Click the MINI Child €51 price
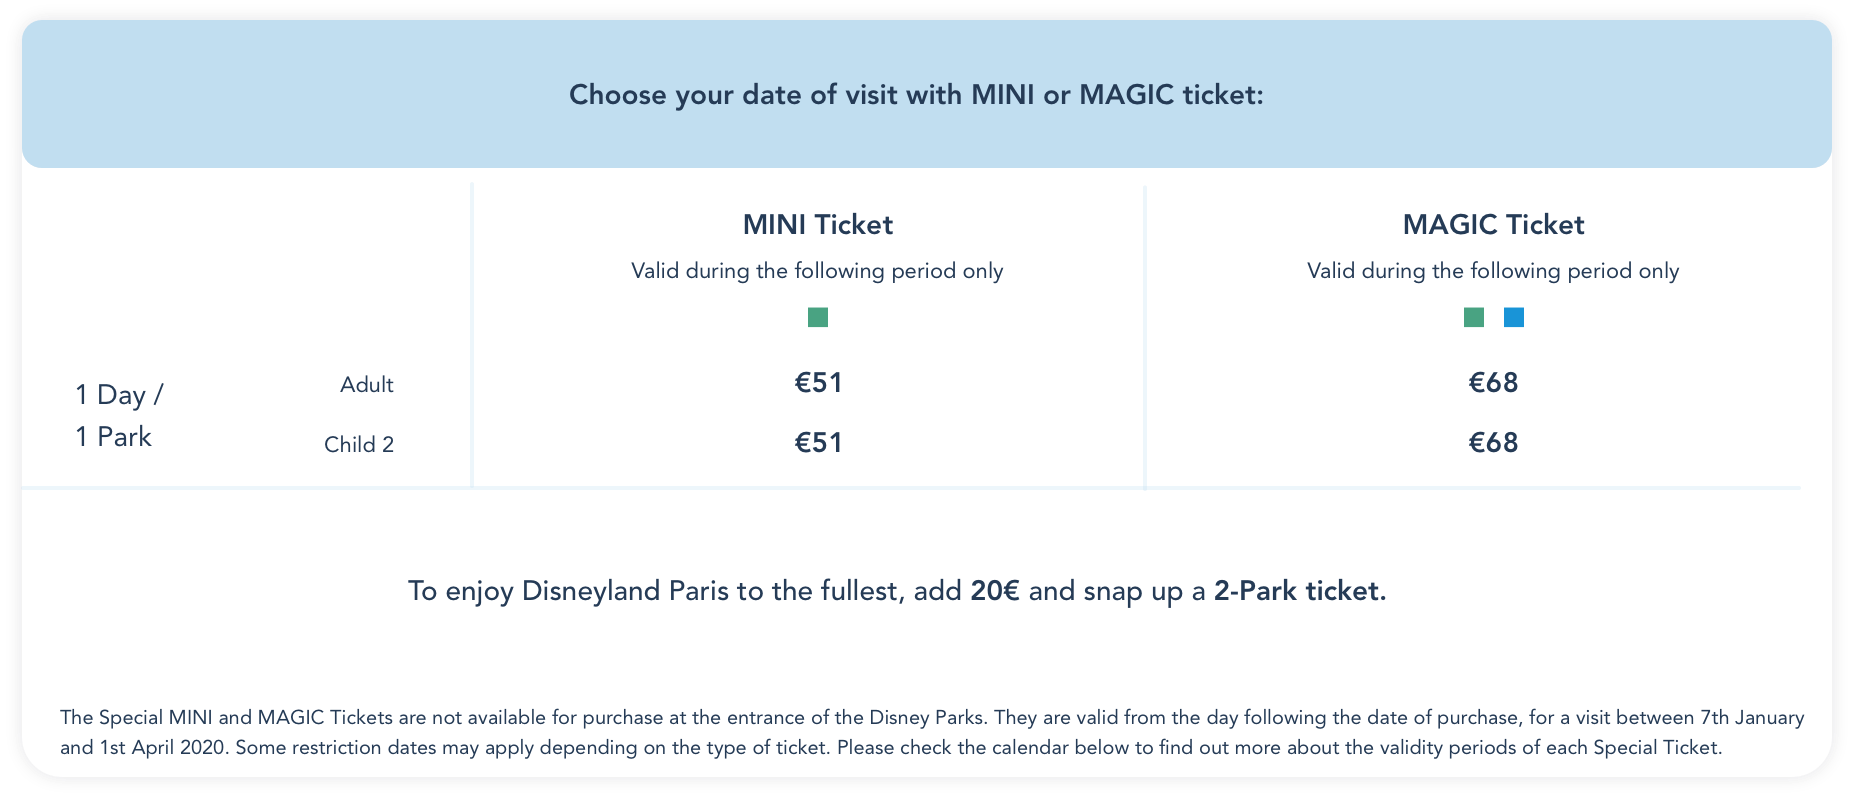The width and height of the screenshot is (1852, 796). click(818, 443)
